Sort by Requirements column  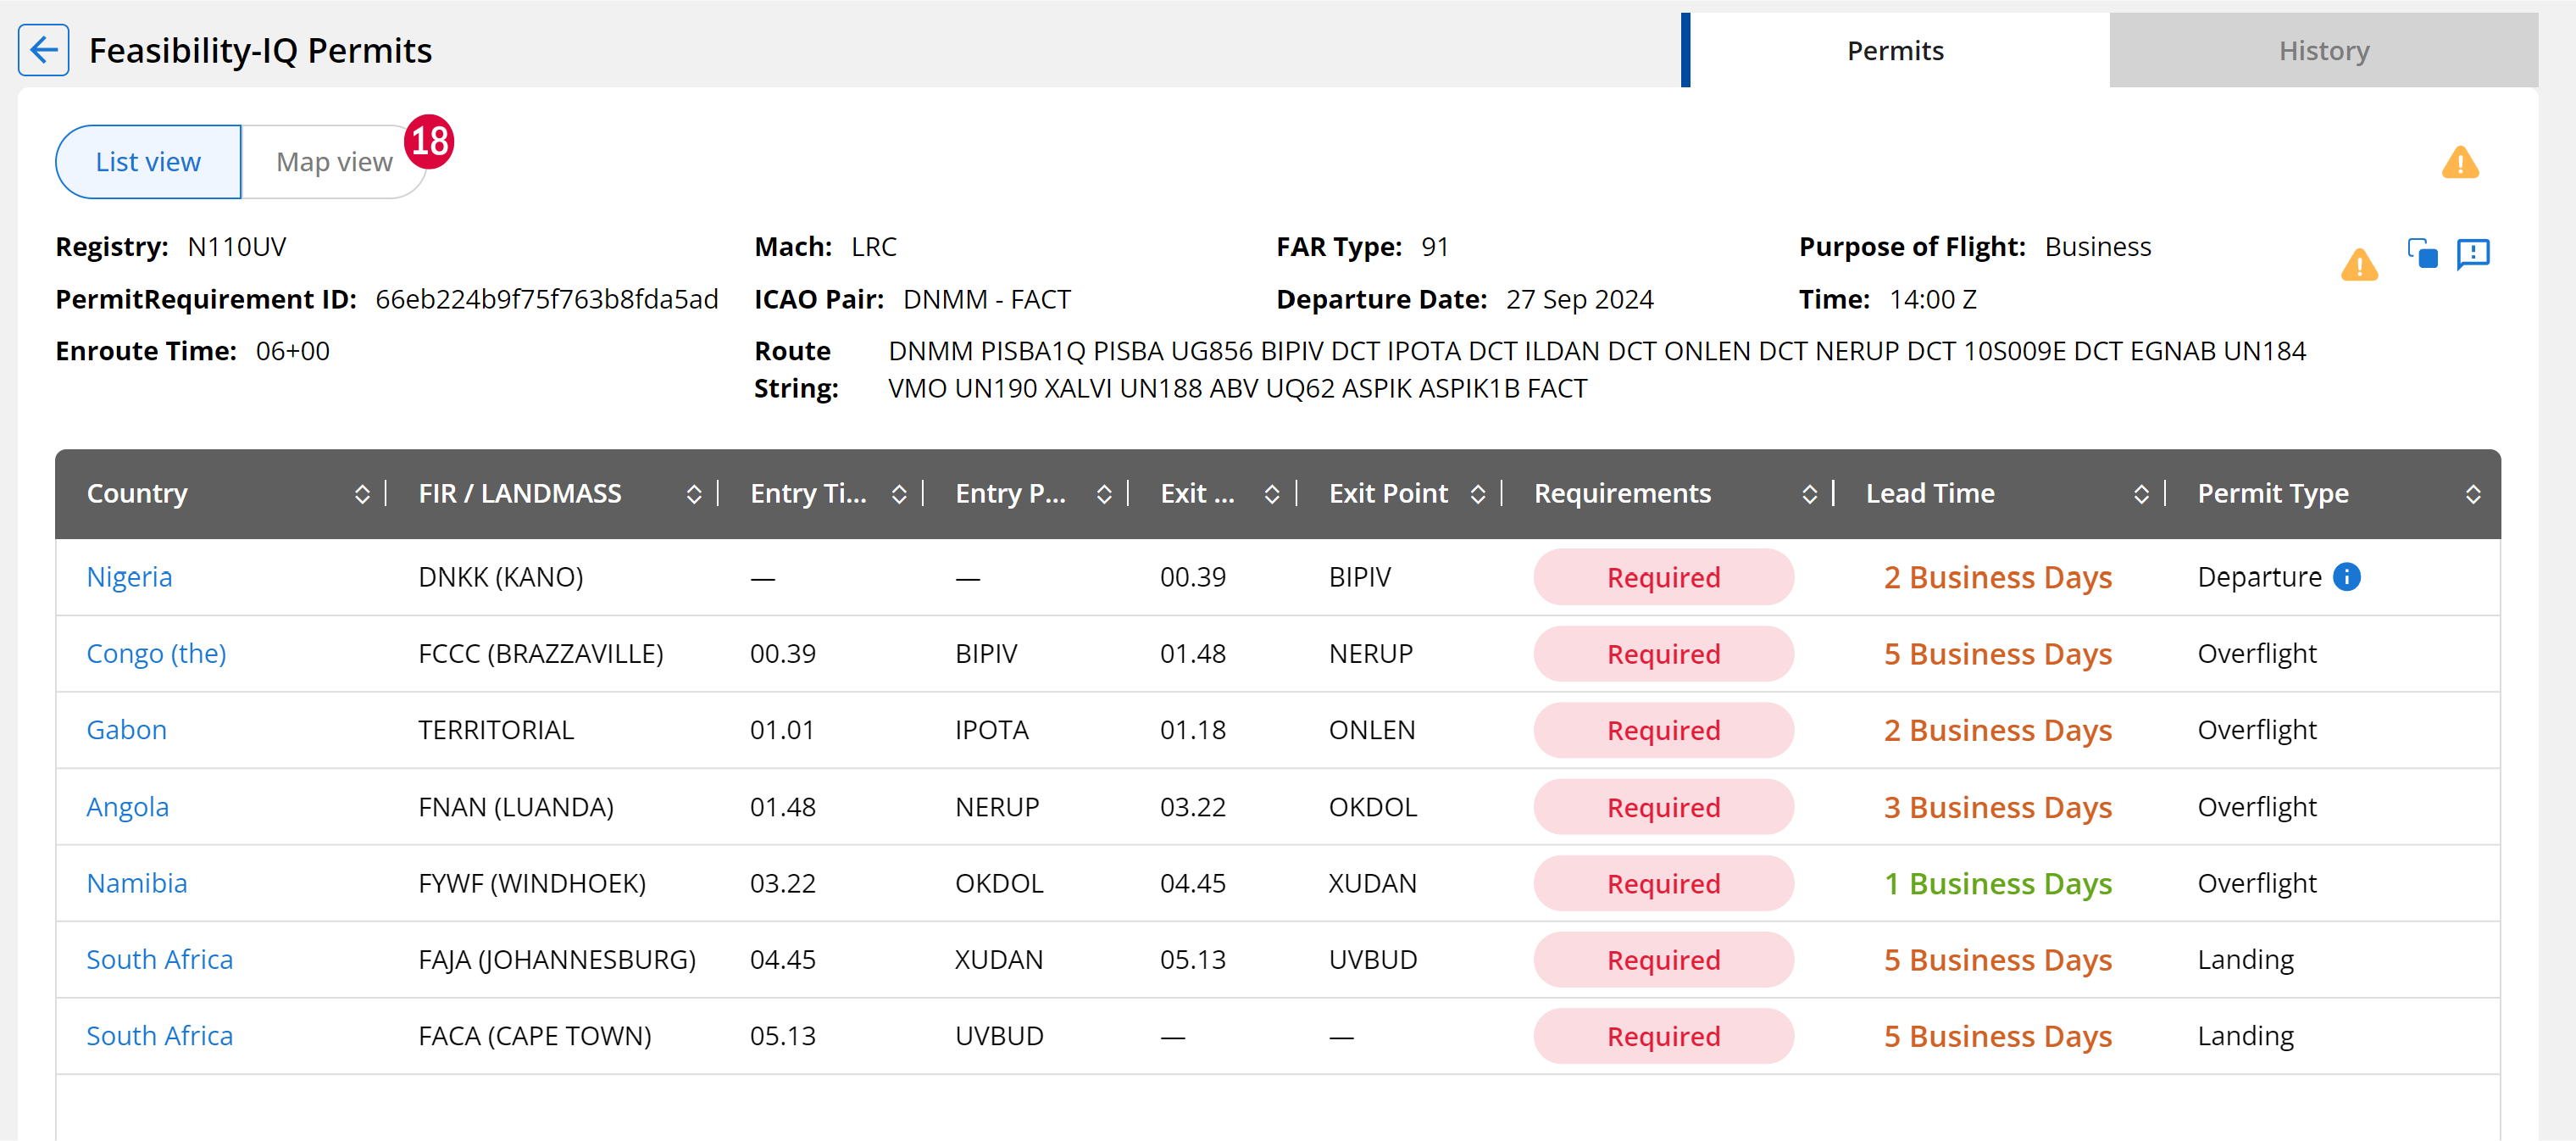(x=1809, y=494)
